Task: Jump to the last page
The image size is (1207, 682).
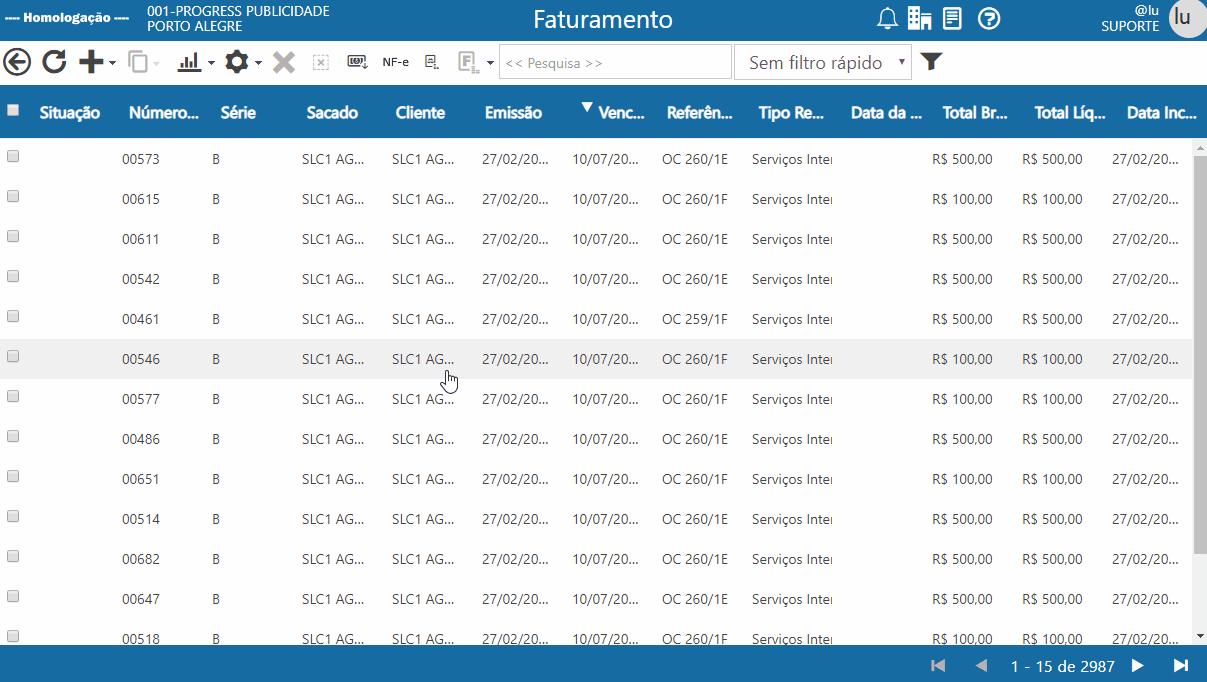Action: coord(1181,666)
